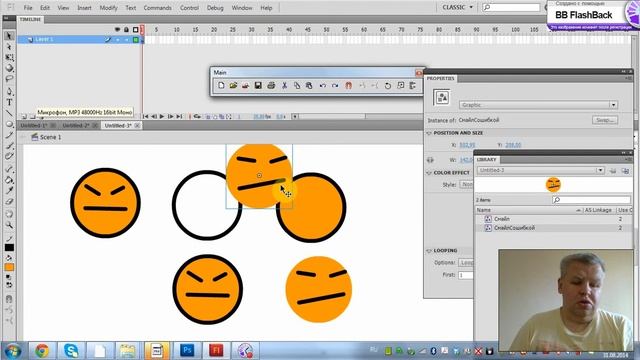Screen dimensions: 640x360
Task: Collapse the Position and Size section
Action: click(429, 133)
